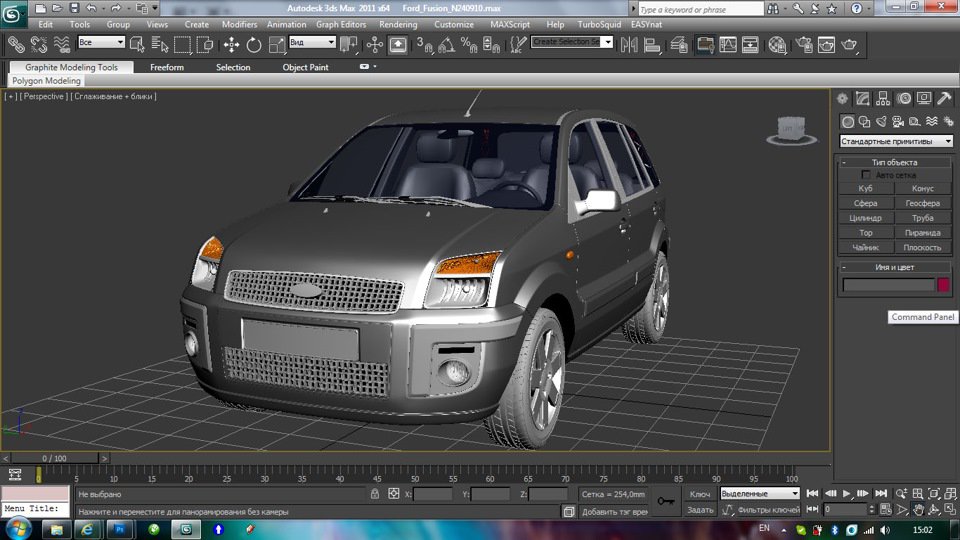Toggle Angle Snap
This screenshot has height=540, width=960.
[x=446, y=45]
